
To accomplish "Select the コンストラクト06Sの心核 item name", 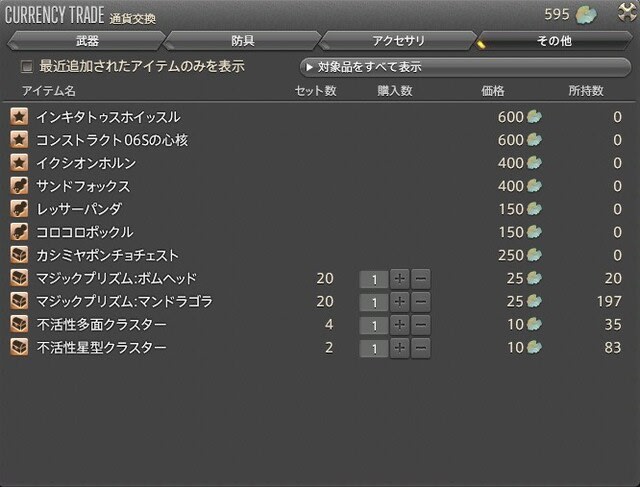I will pyautogui.click(x=112, y=140).
